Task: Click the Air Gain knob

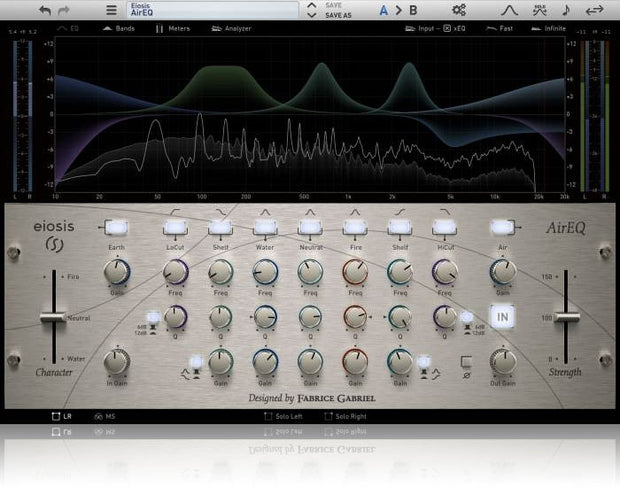Action: click(503, 272)
